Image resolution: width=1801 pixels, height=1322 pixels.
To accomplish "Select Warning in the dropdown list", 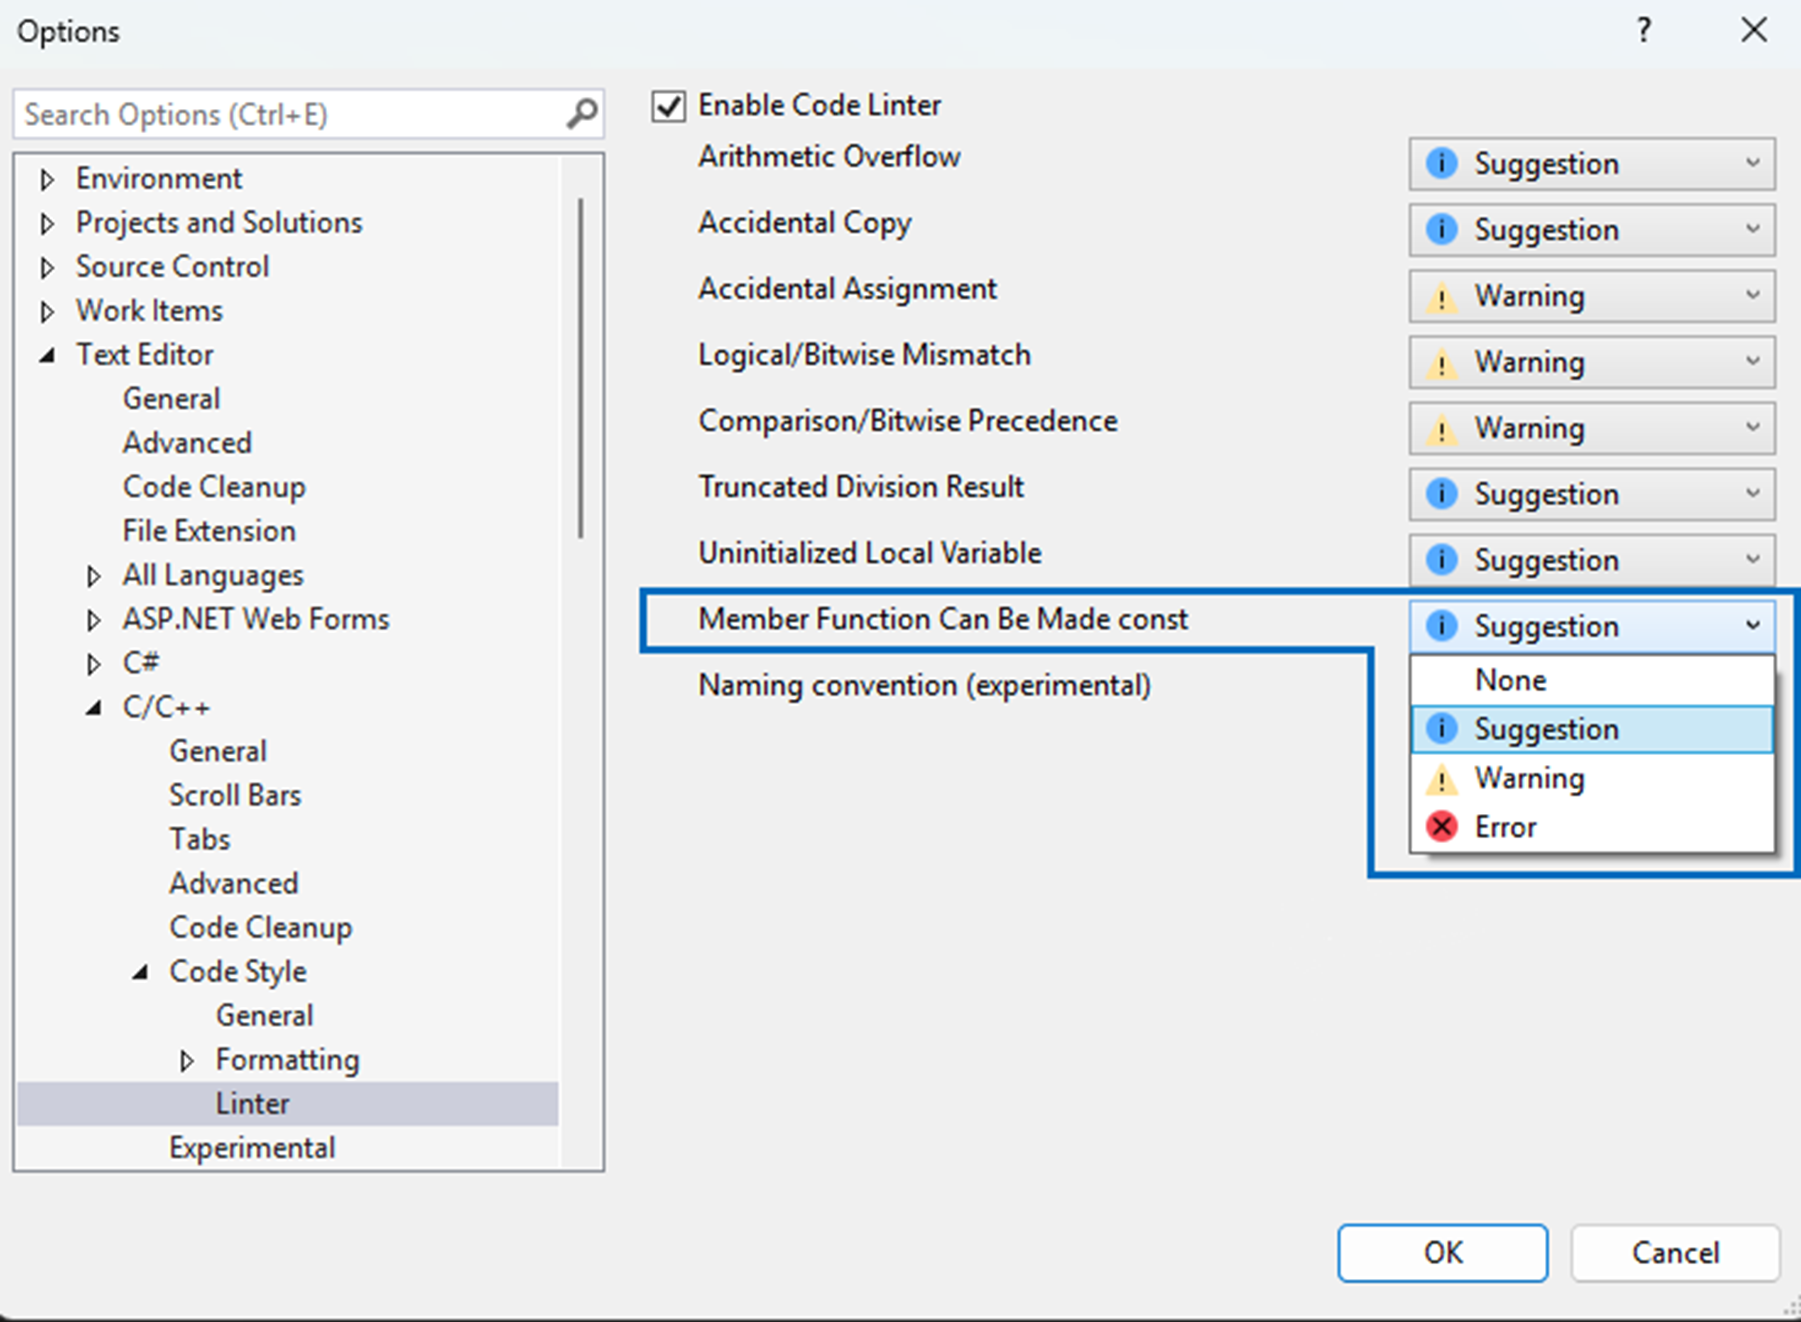I will tap(1592, 779).
